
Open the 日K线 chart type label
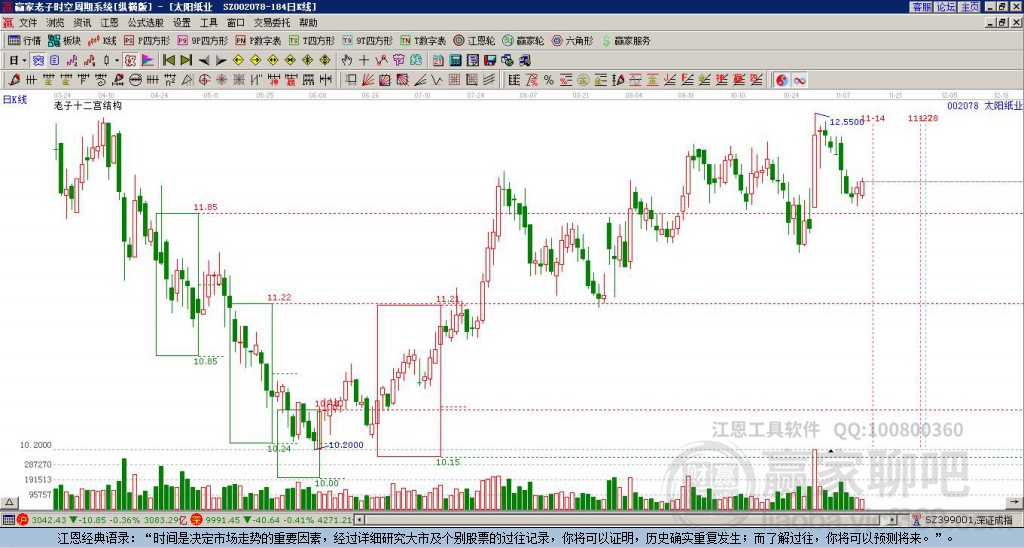point(15,99)
